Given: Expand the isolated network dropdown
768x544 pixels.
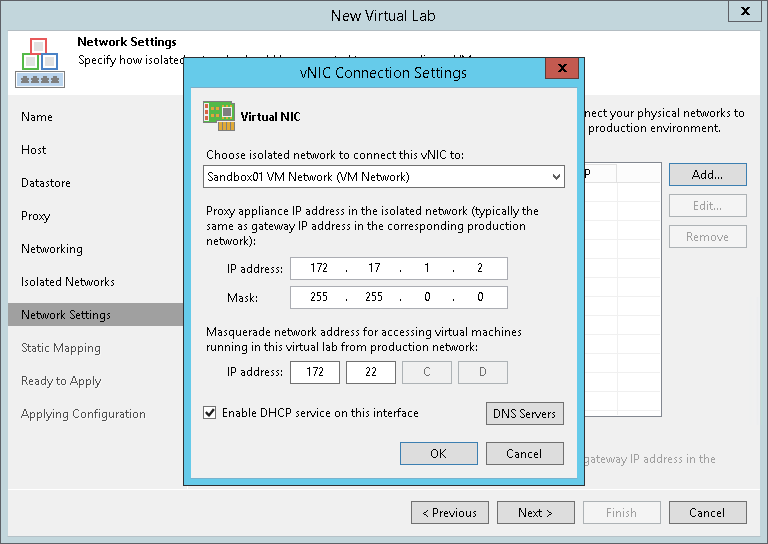Looking at the screenshot, I should pyautogui.click(x=556, y=177).
